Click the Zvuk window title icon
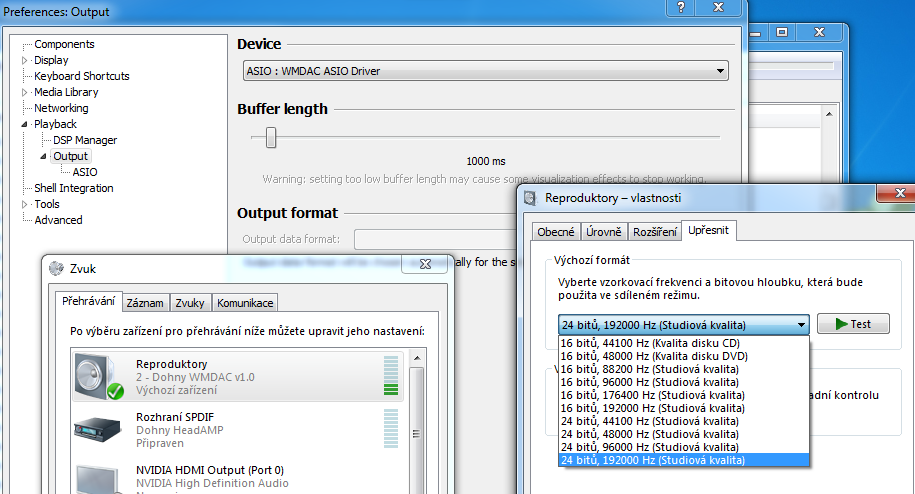 [57, 268]
